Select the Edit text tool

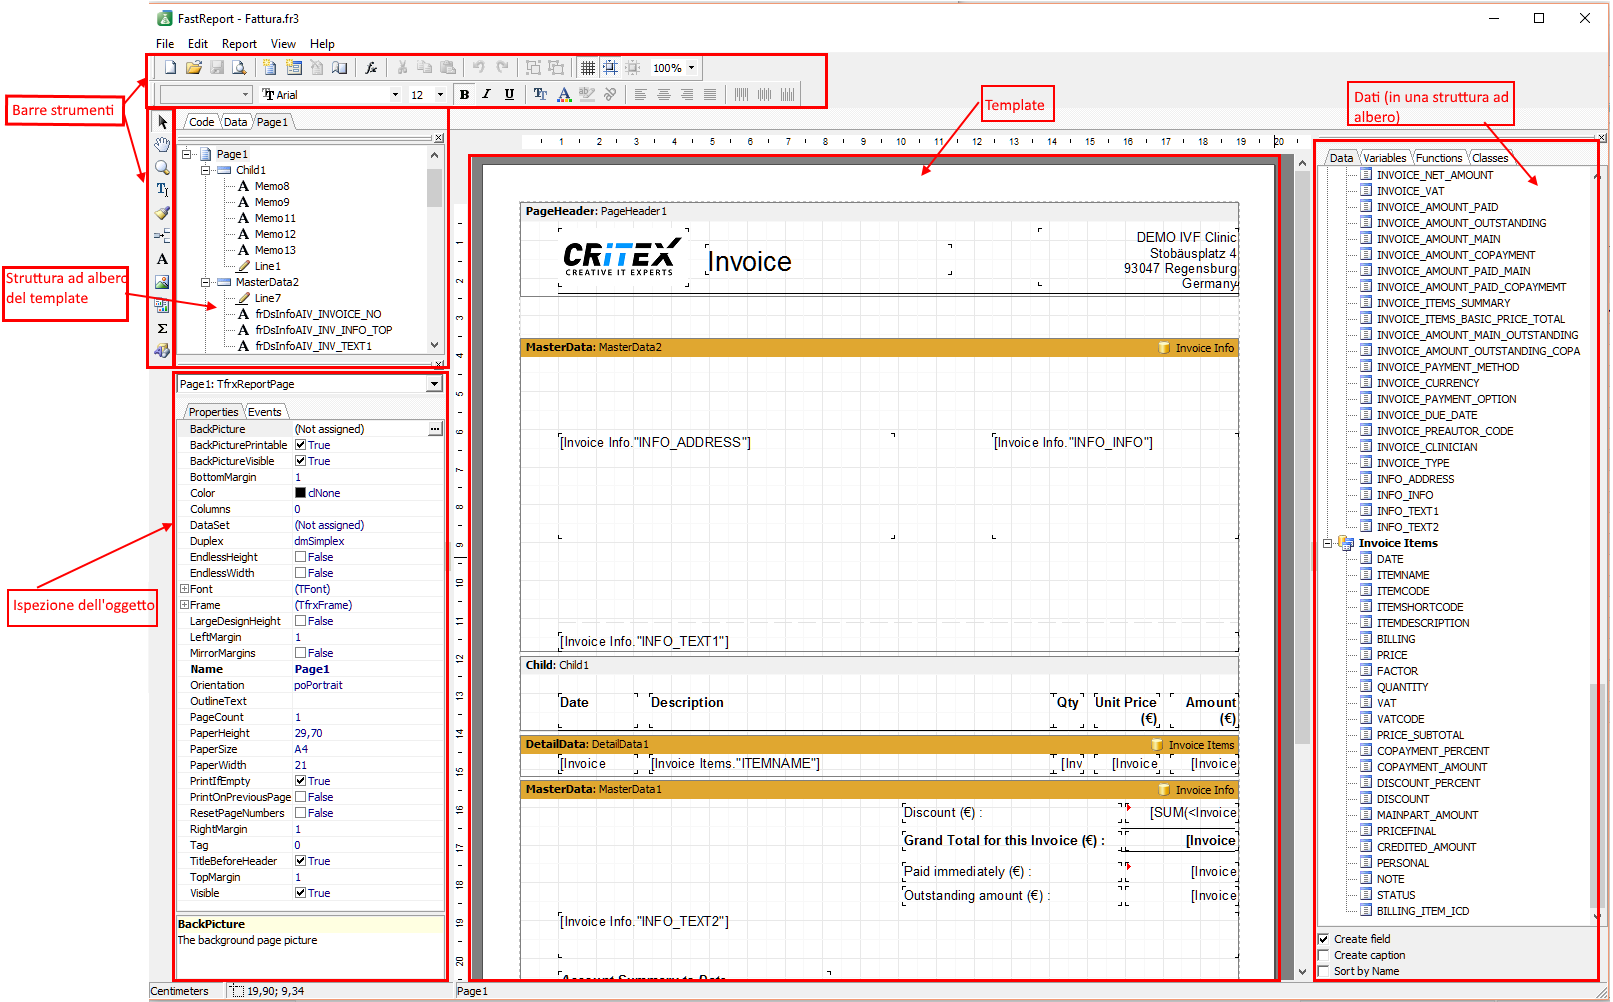(162, 190)
